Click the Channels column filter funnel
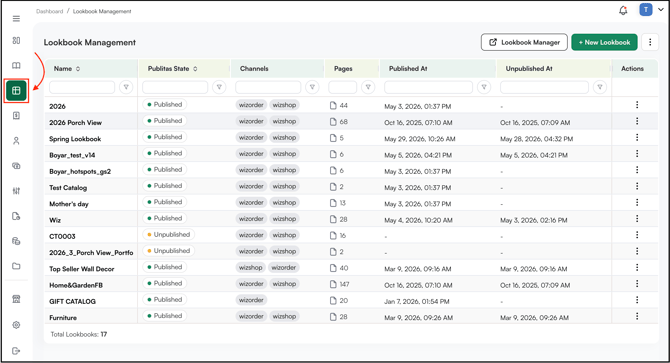670x363 pixels. (312, 87)
